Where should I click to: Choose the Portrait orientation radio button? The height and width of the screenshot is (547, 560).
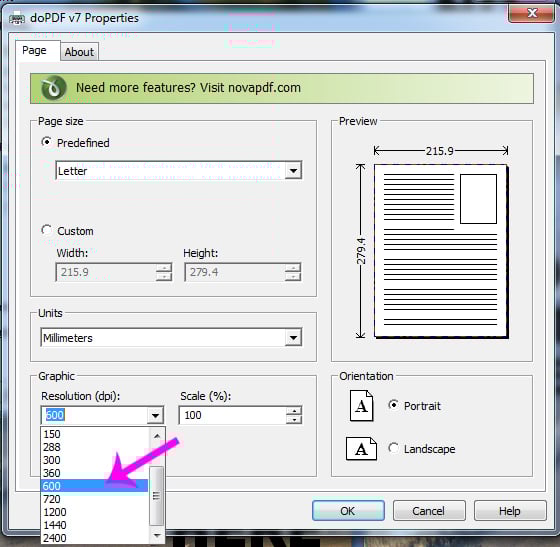(x=393, y=405)
